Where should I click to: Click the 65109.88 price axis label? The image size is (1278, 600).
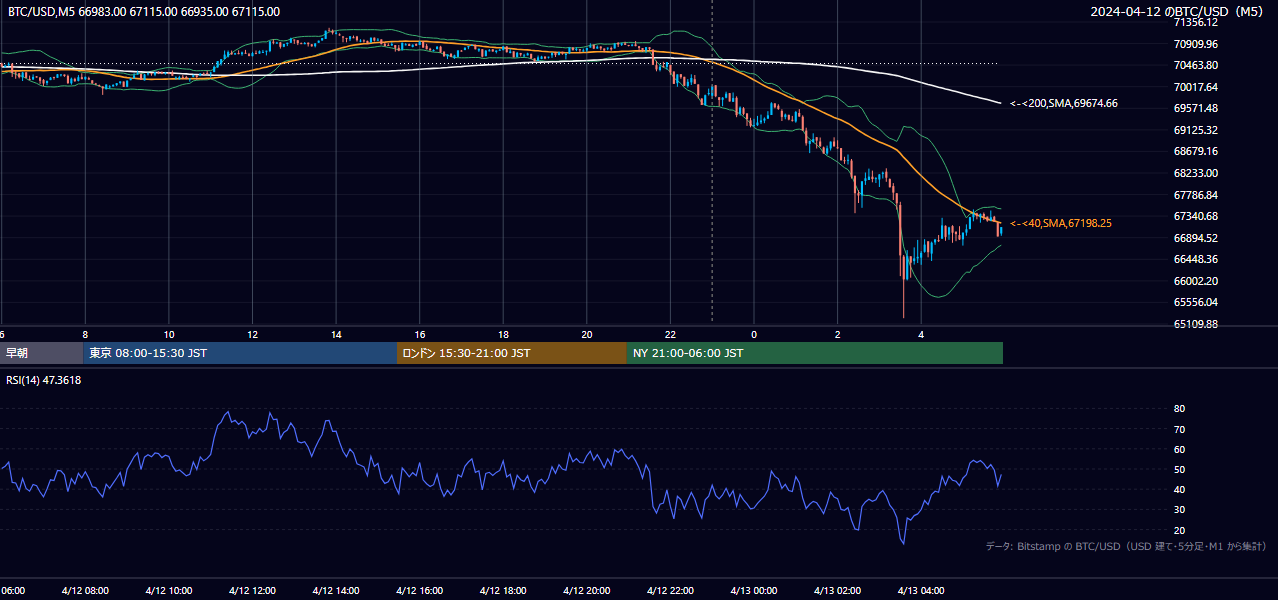[x=1196, y=324]
